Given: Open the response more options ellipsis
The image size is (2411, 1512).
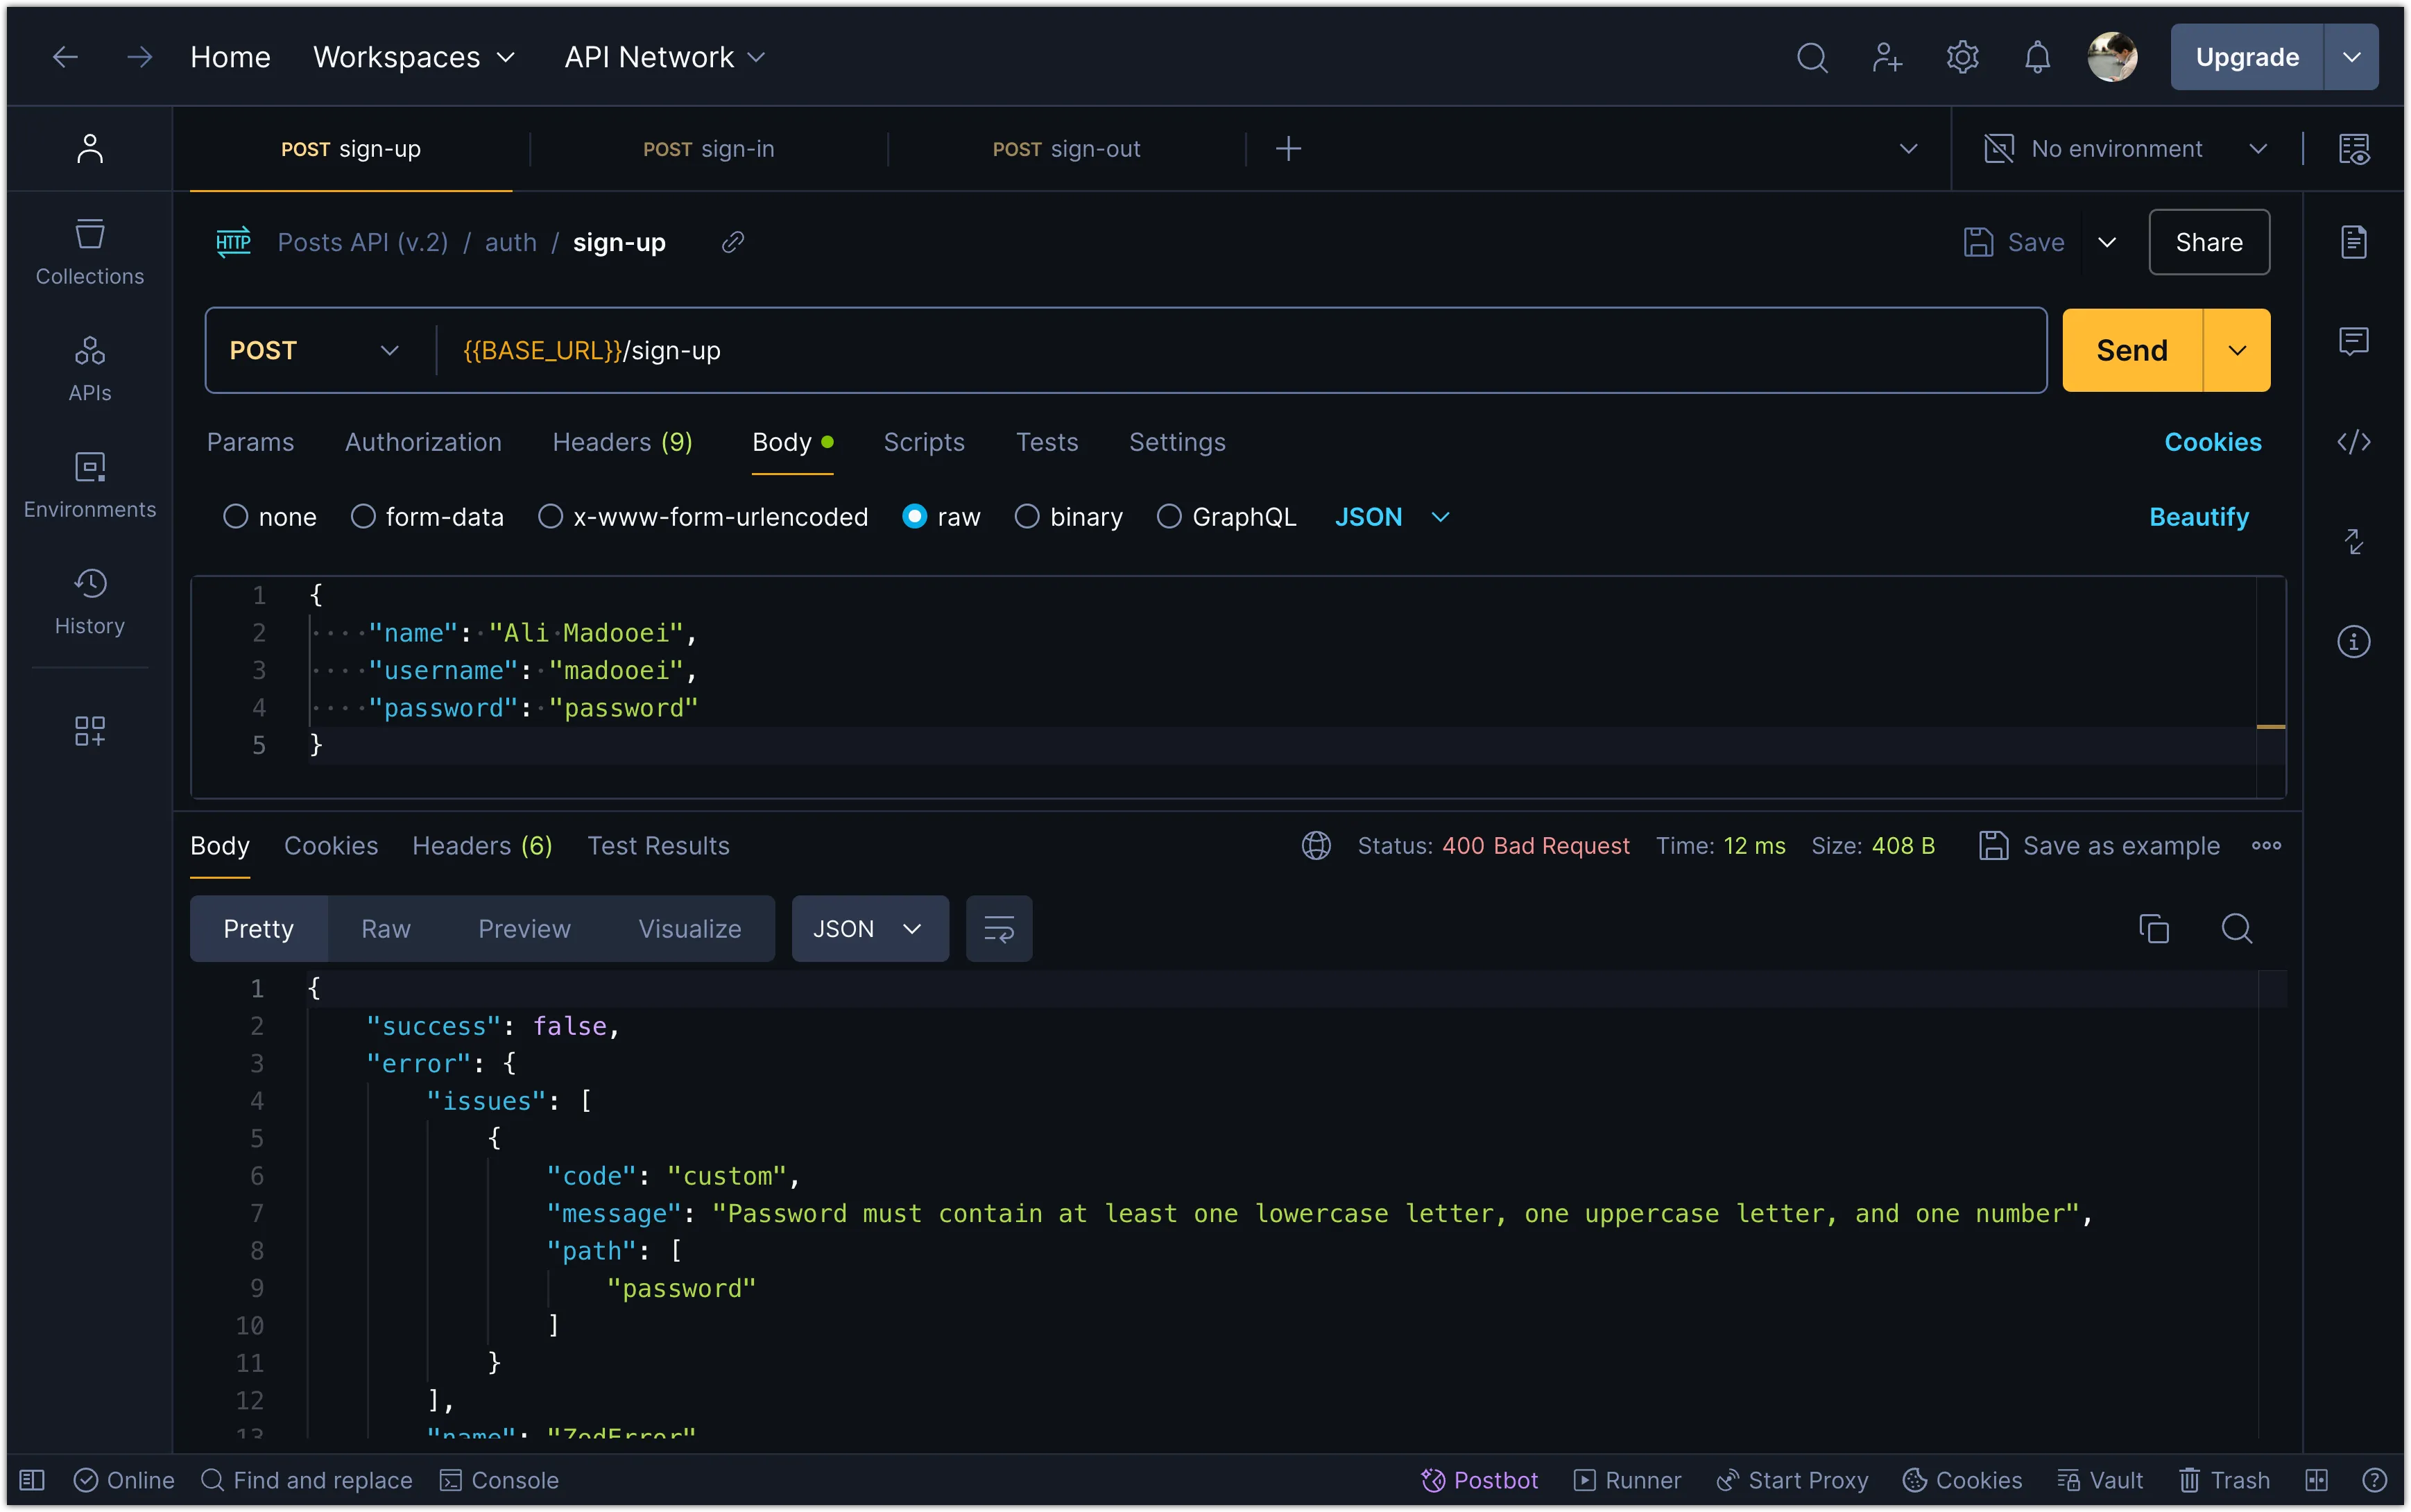Looking at the screenshot, I should tap(2266, 845).
